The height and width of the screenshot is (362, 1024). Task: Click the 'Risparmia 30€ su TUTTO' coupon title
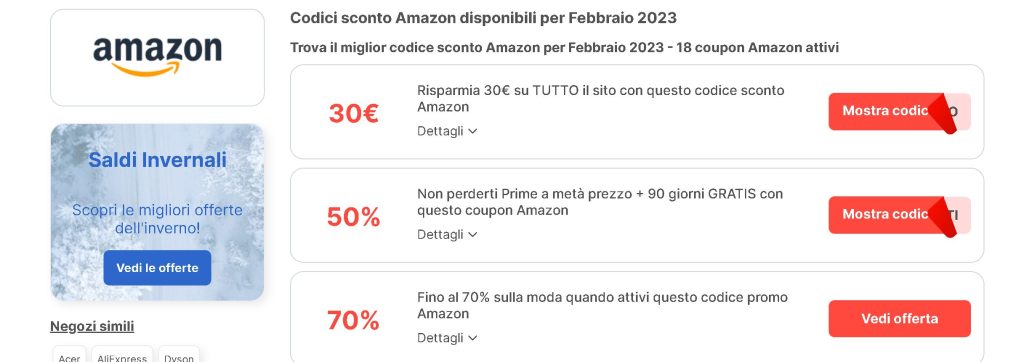[601, 99]
